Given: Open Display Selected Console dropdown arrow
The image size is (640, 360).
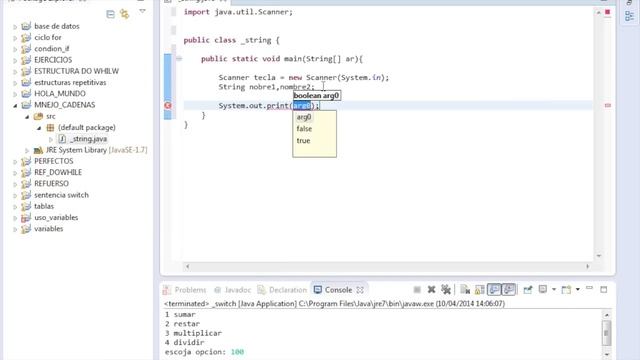Looking at the screenshot, I should (x=554, y=290).
